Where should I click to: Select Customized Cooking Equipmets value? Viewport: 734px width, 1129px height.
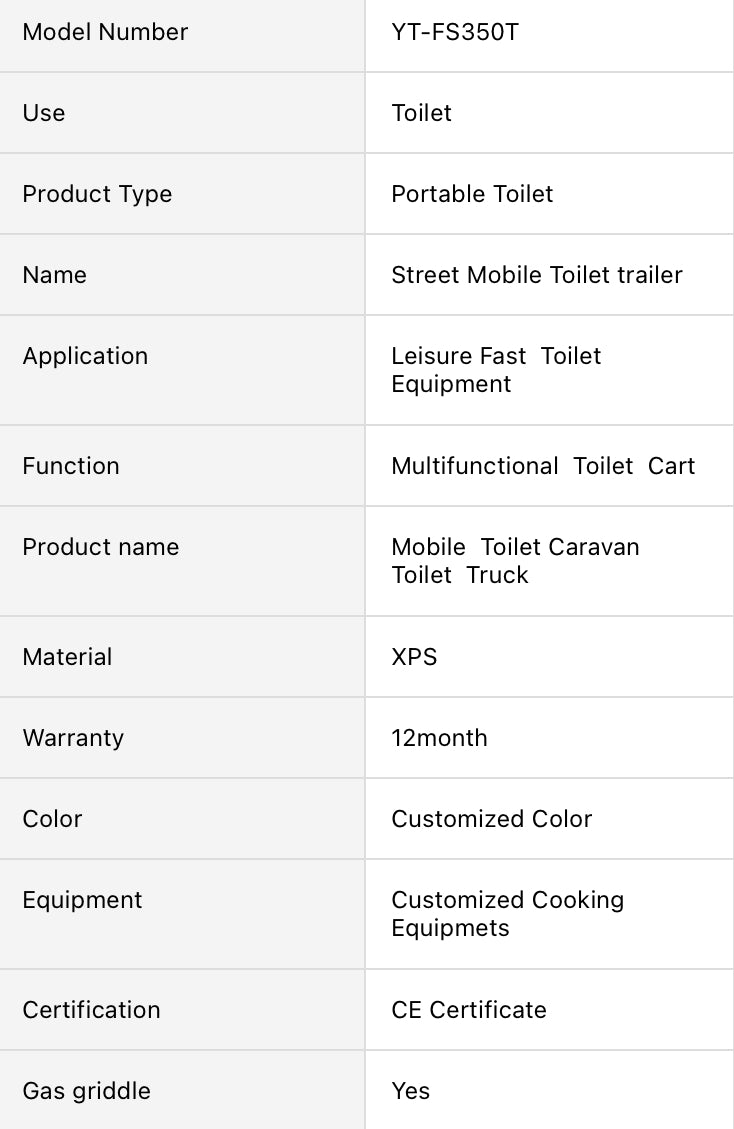[x=507, y=914]
